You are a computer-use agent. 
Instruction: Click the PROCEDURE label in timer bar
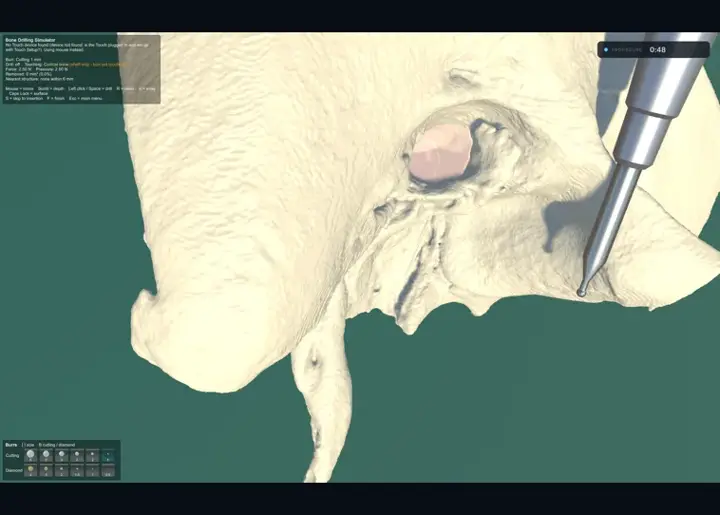[627, 50]
